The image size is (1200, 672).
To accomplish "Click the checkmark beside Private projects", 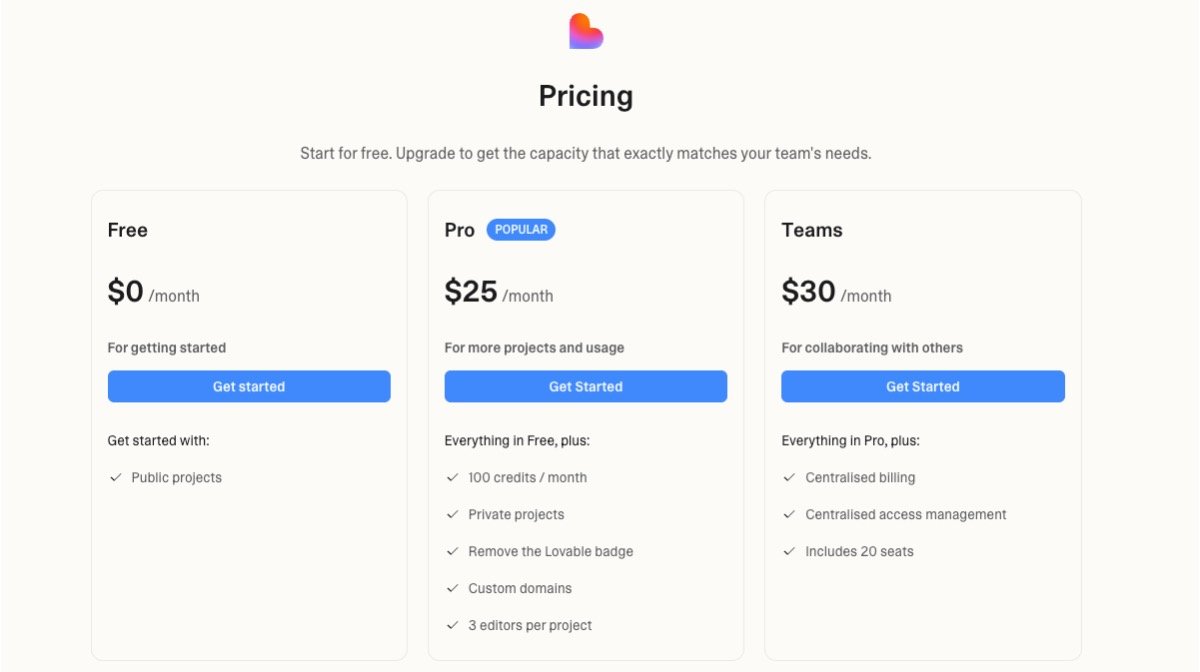I will [x=453, y=515].
